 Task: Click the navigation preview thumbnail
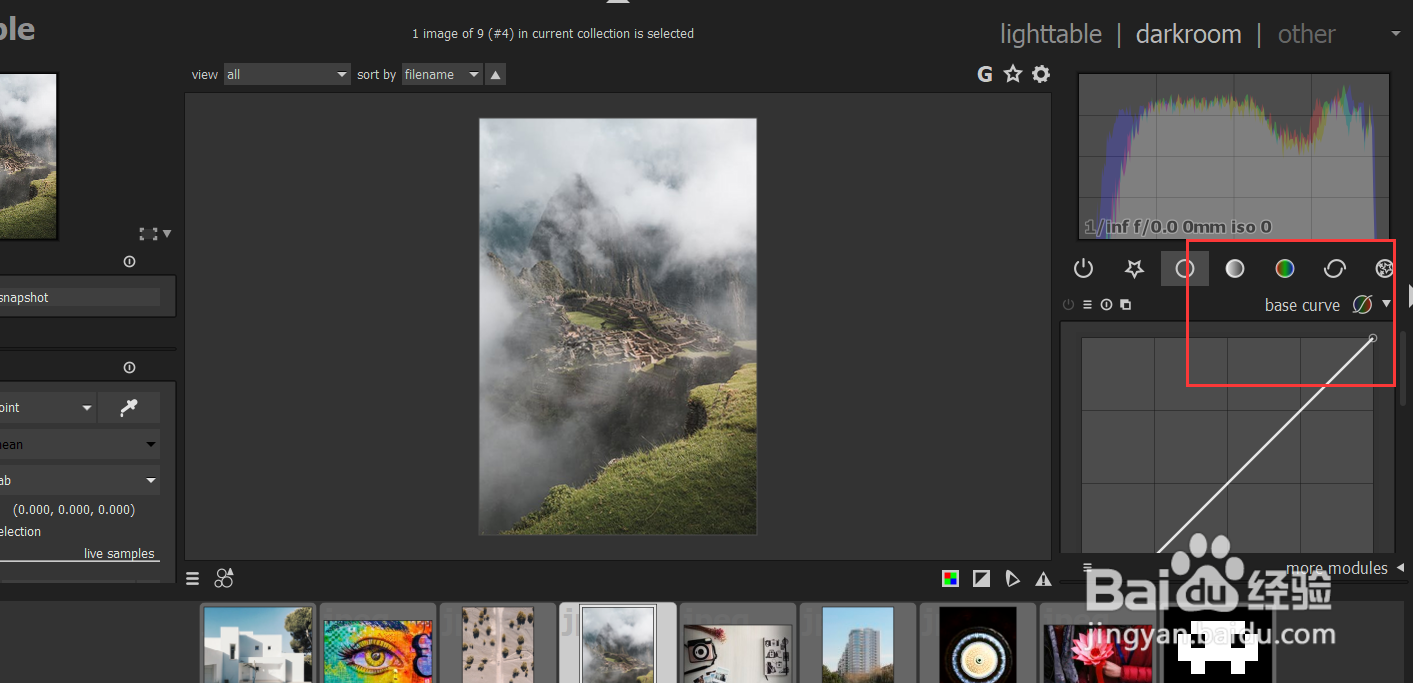[x=28, y=155]
